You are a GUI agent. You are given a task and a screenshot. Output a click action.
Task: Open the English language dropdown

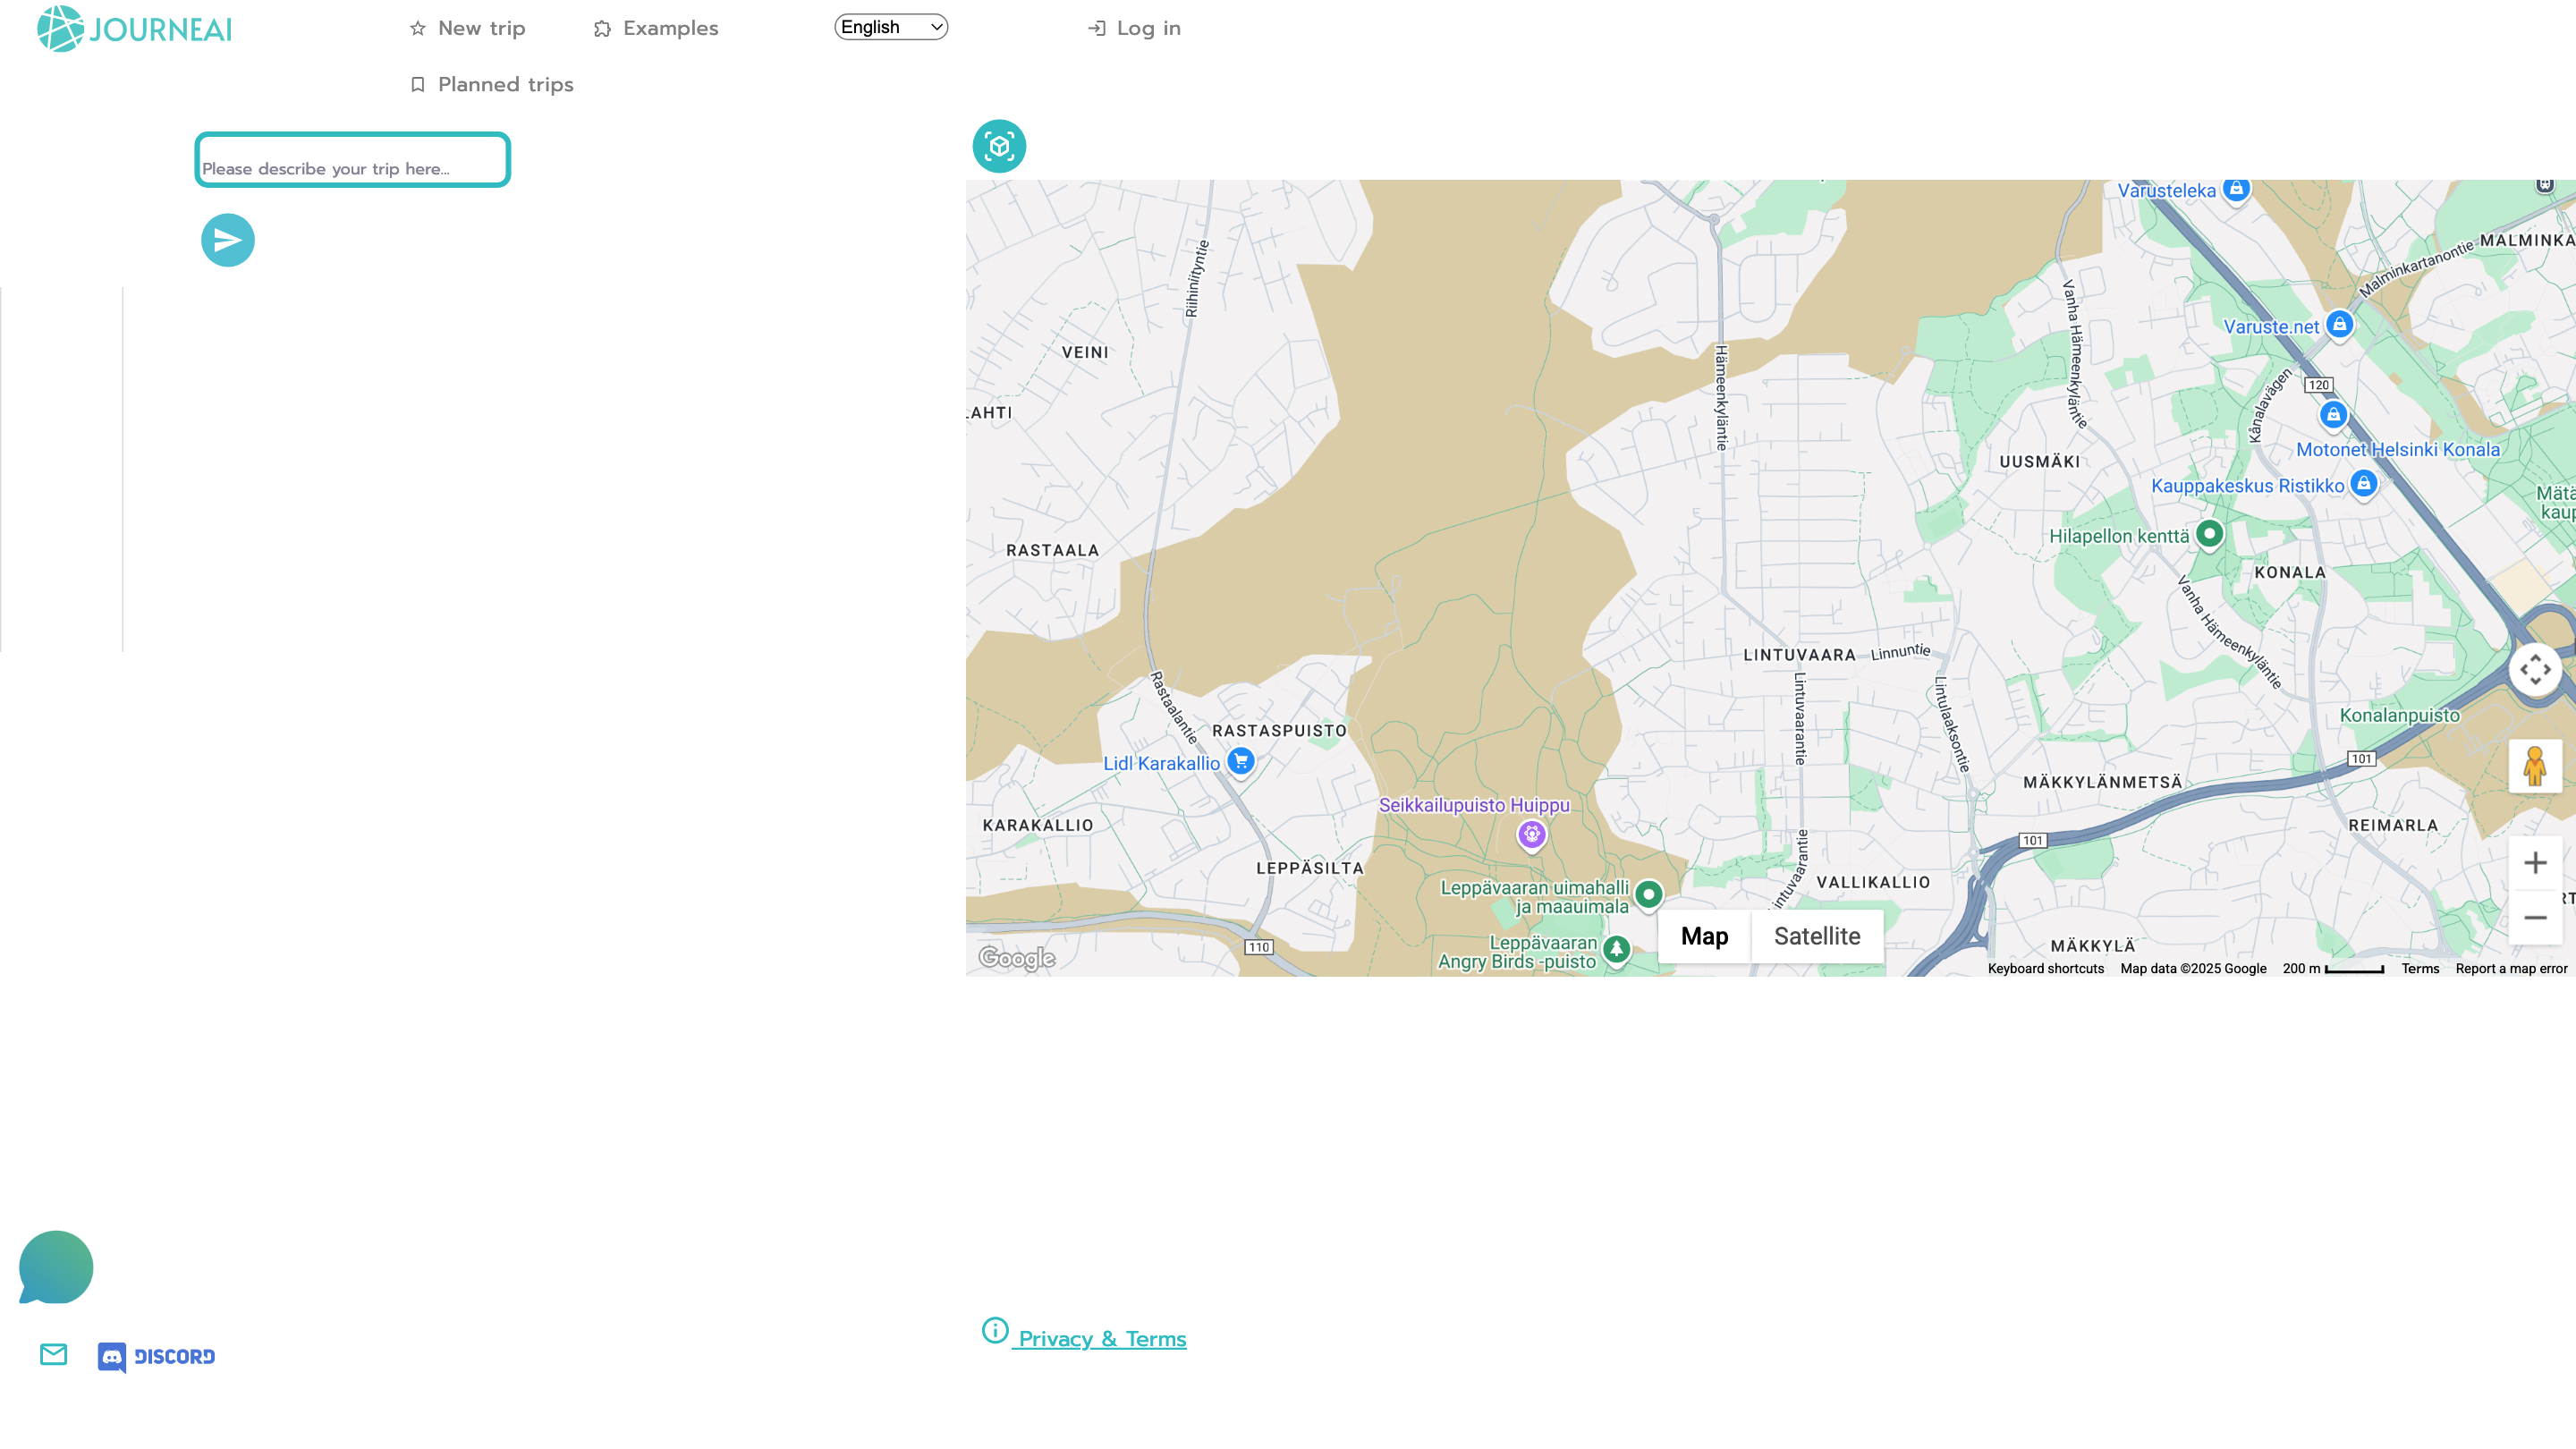(x=890, y=27)
